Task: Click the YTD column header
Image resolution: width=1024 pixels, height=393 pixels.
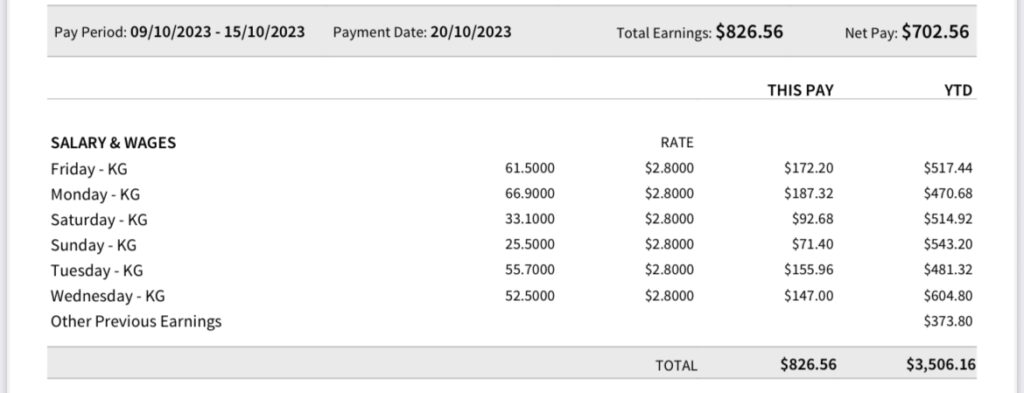Action: [959, 90]
